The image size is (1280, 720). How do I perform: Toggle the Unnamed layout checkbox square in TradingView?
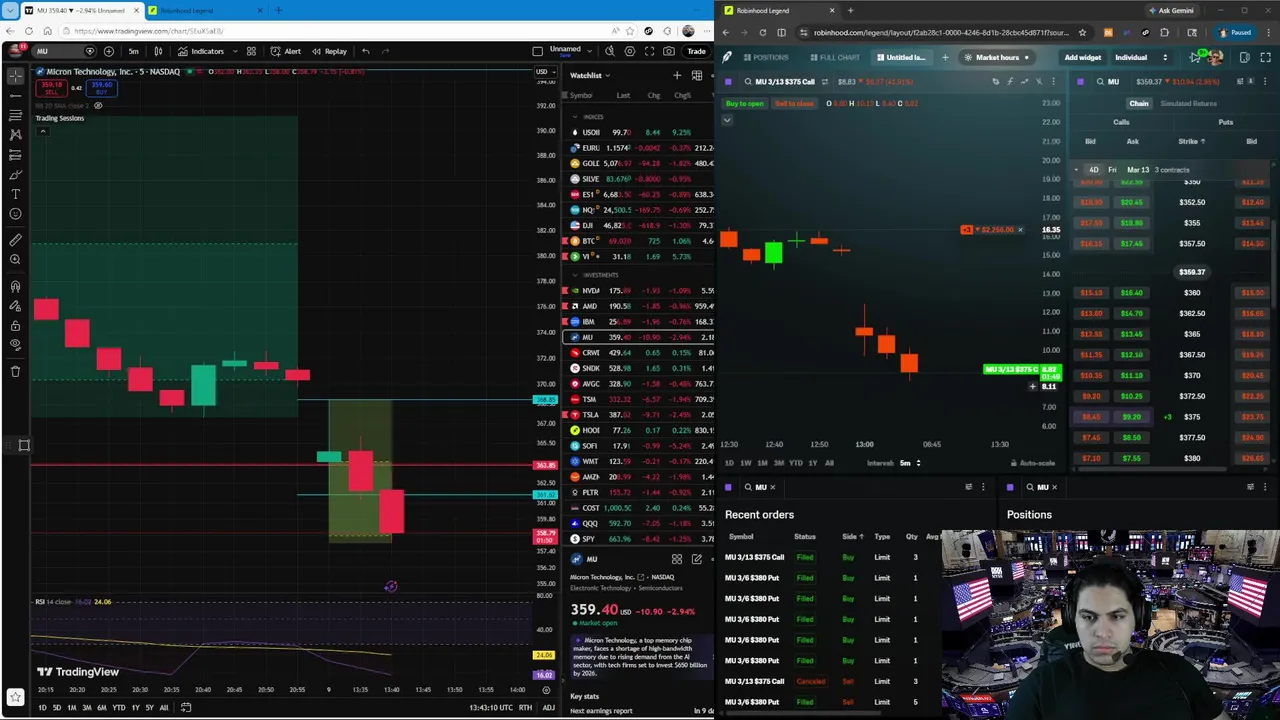(538, 51)
